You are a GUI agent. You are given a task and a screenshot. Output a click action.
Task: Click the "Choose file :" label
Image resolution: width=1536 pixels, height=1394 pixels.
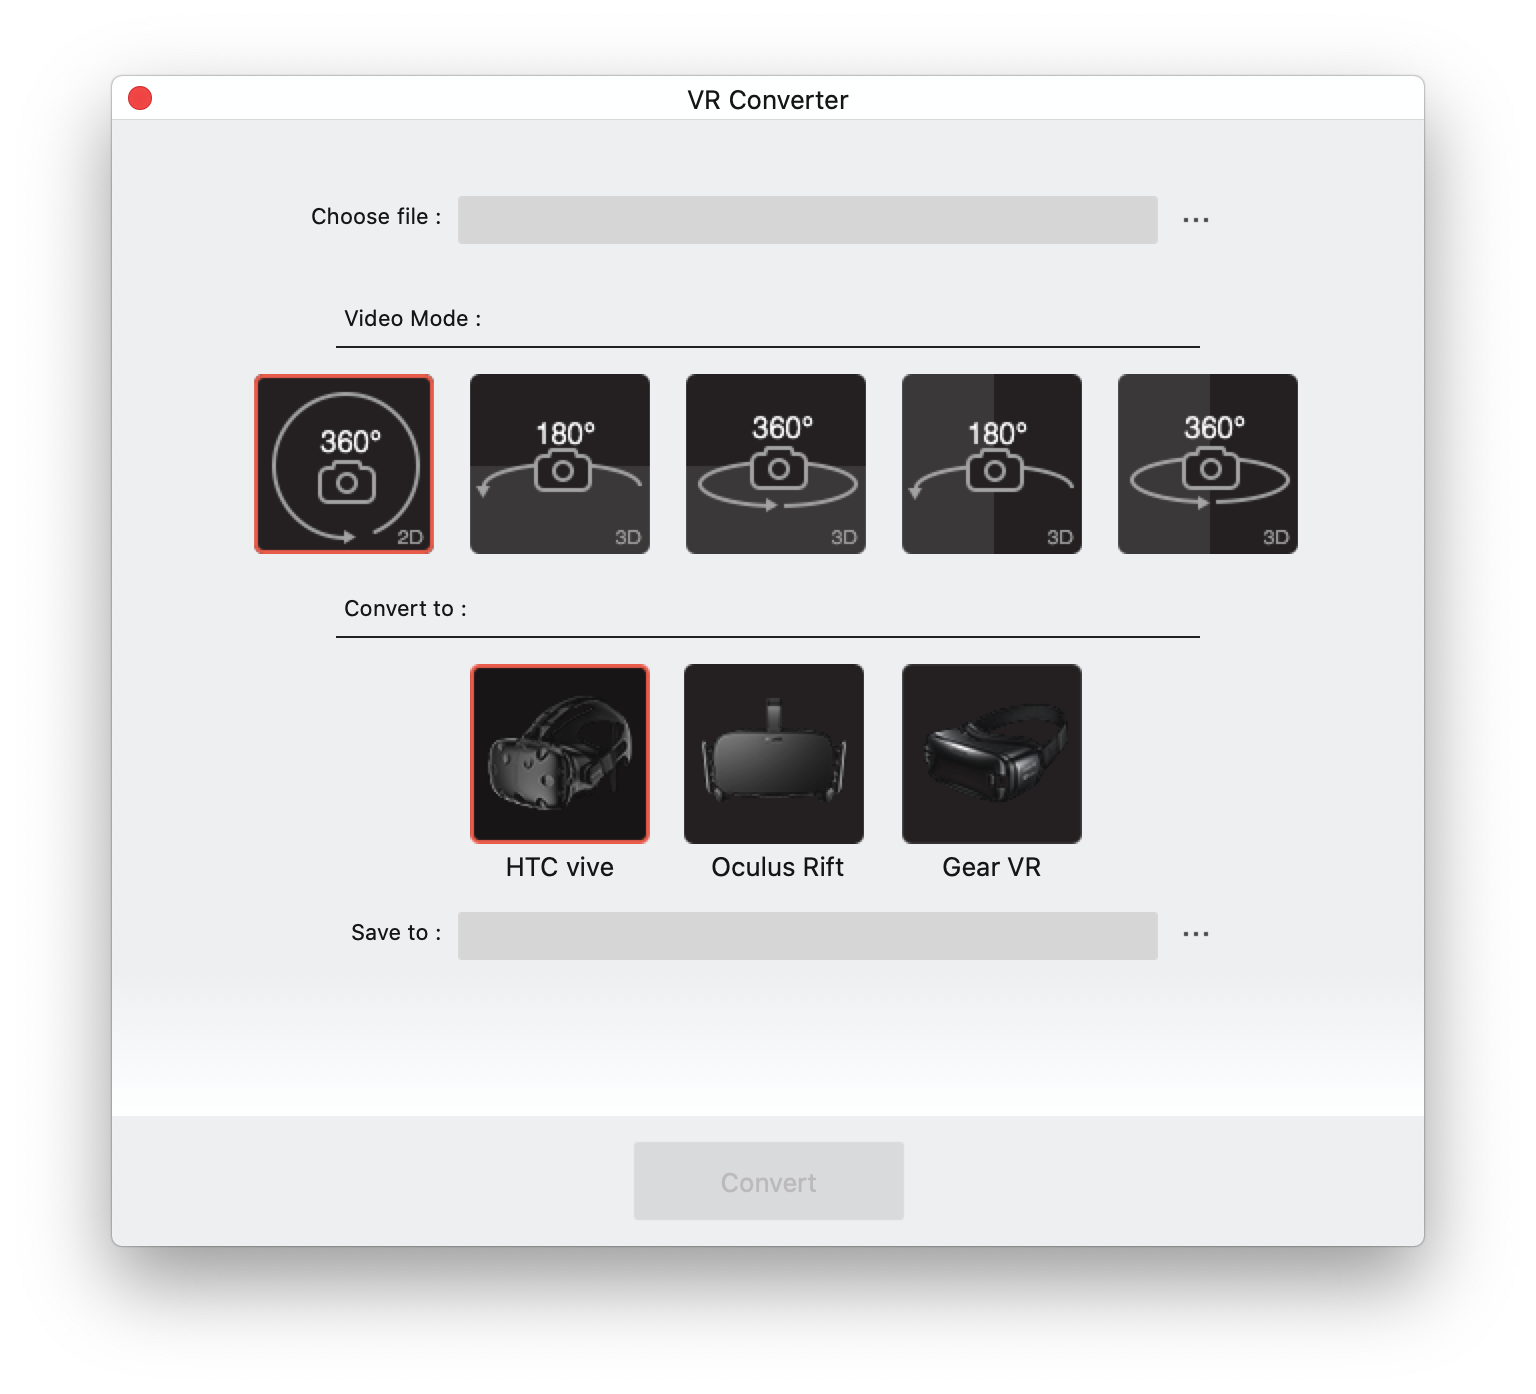[x=376, y=217]
